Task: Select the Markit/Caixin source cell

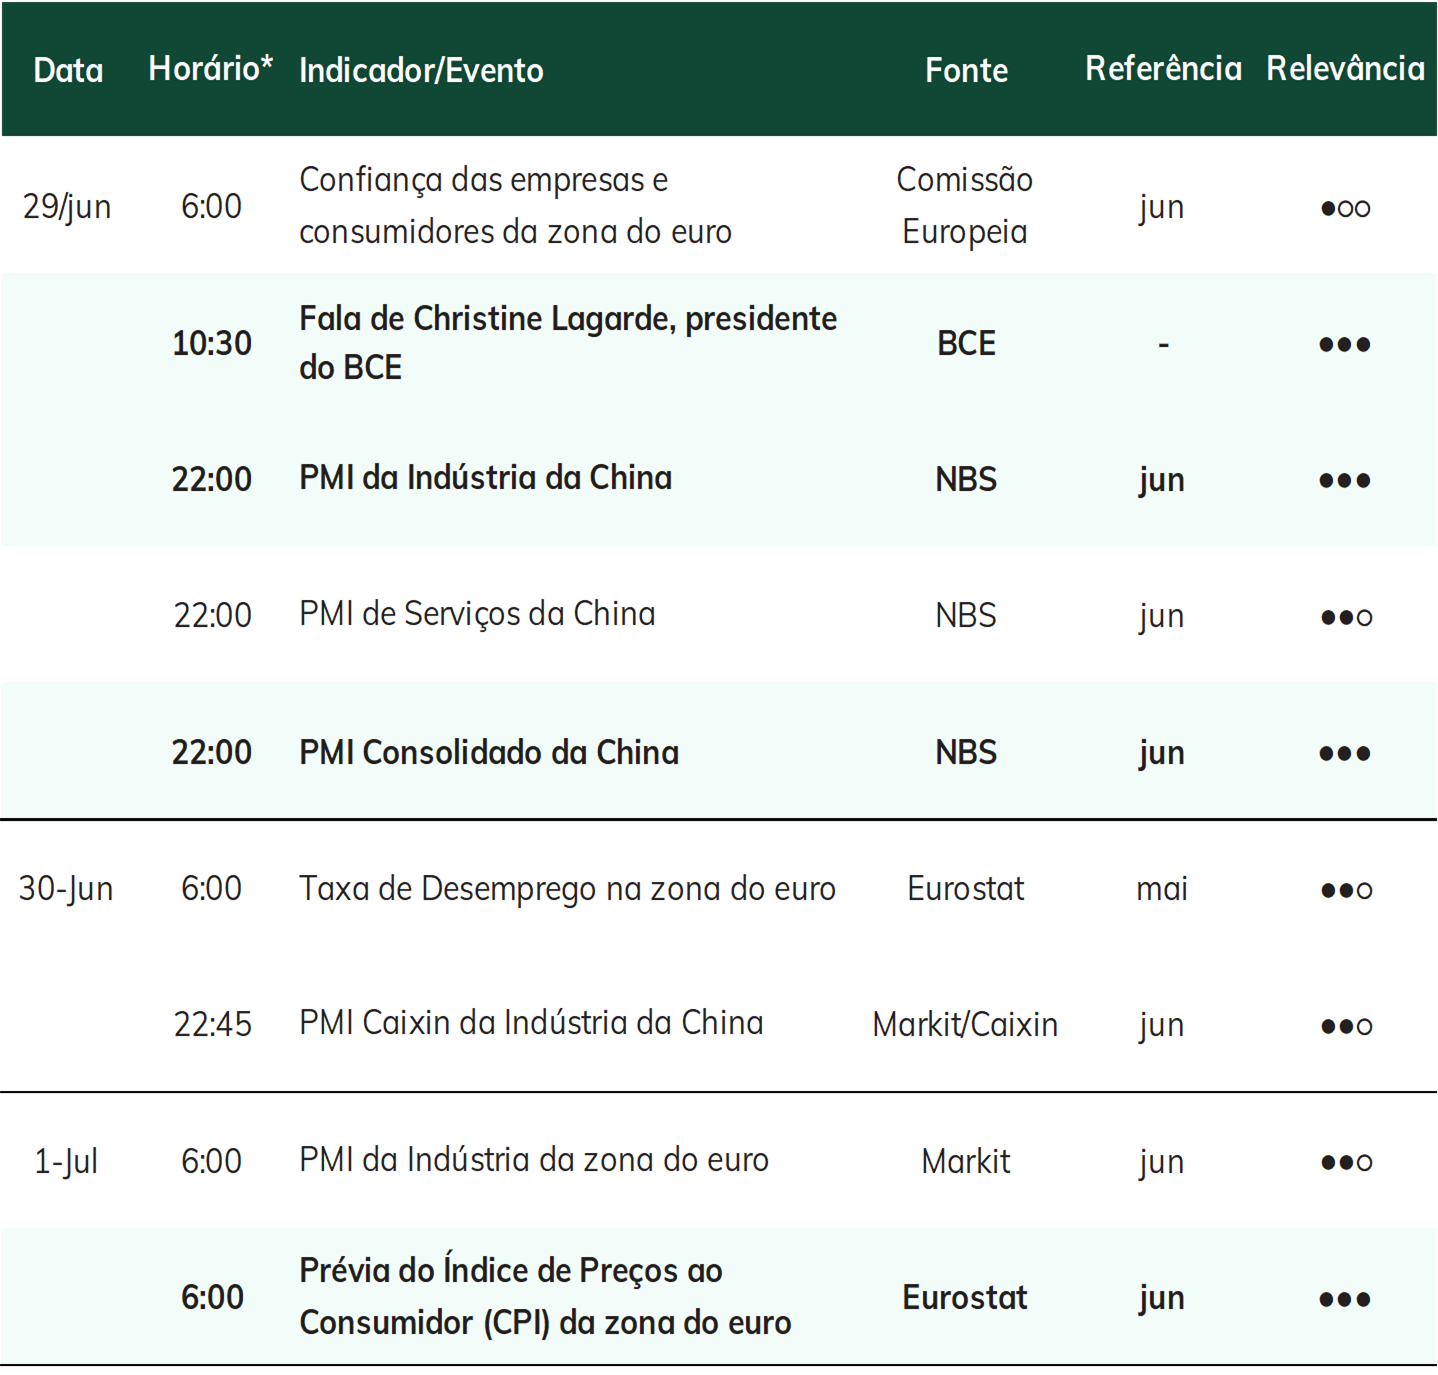Action: point(965,1024)
